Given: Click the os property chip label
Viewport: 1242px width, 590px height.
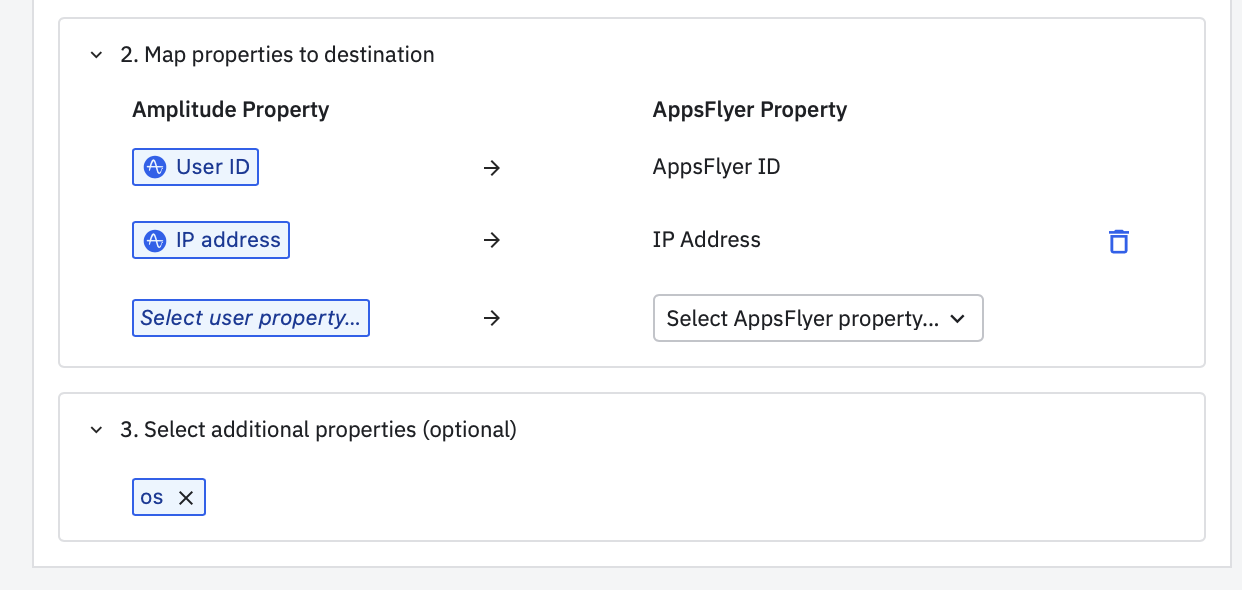Looking at the screenshot, I should click(x=152, y=497).
